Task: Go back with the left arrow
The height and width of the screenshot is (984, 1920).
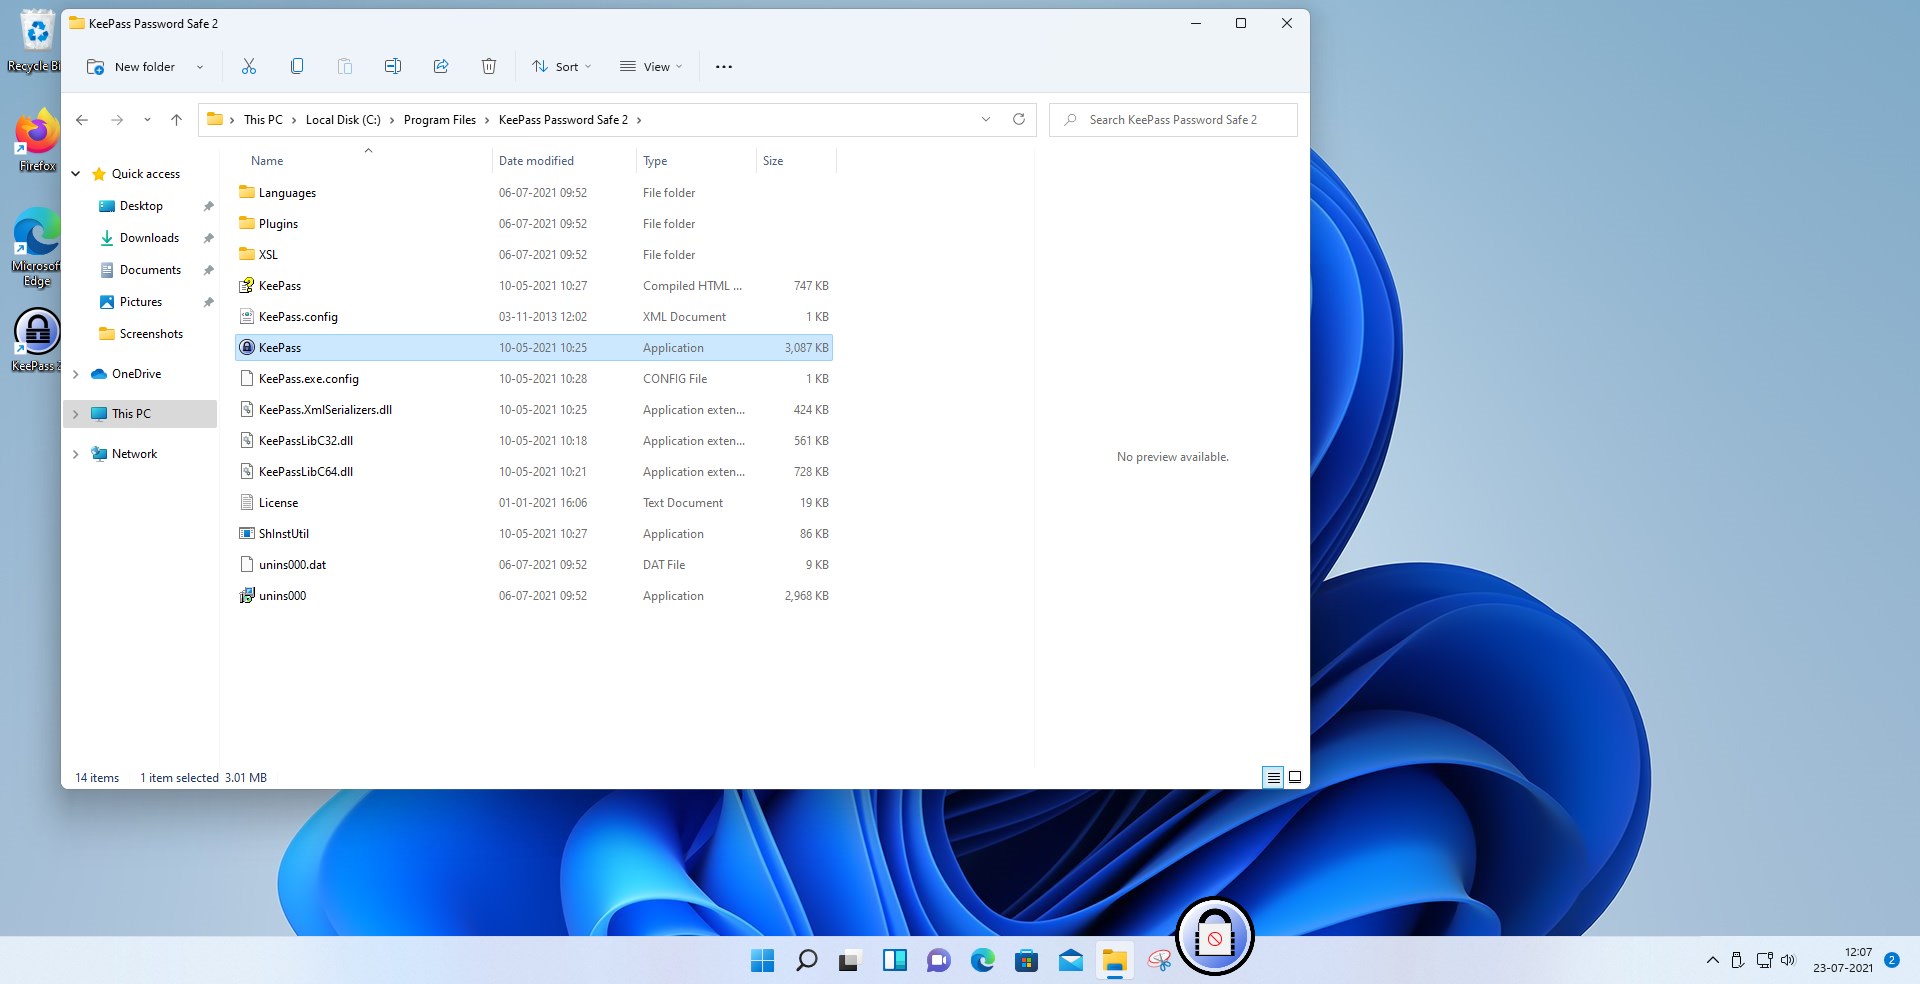Action: [82, 120]
